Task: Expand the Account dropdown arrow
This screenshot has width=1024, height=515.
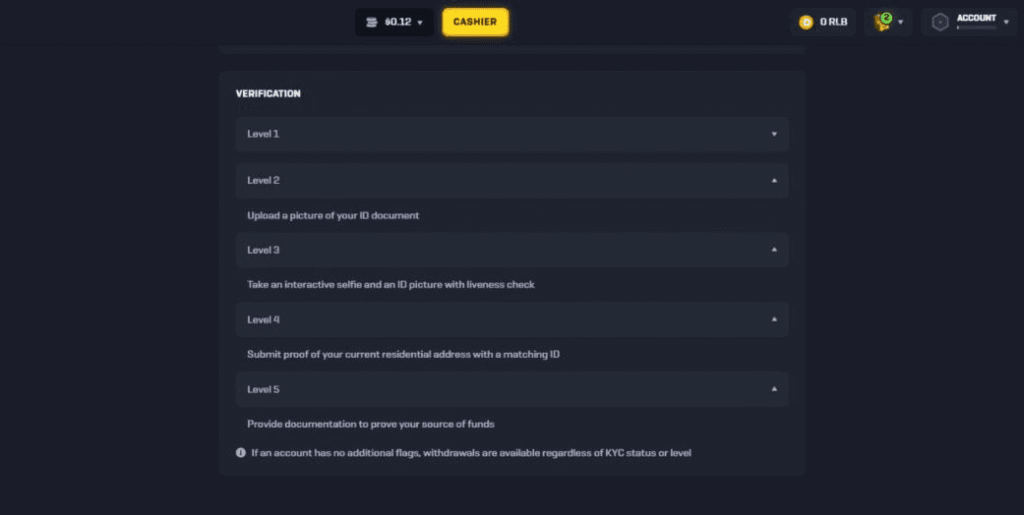Action: pyautogui.click(x=1005, y=22)
